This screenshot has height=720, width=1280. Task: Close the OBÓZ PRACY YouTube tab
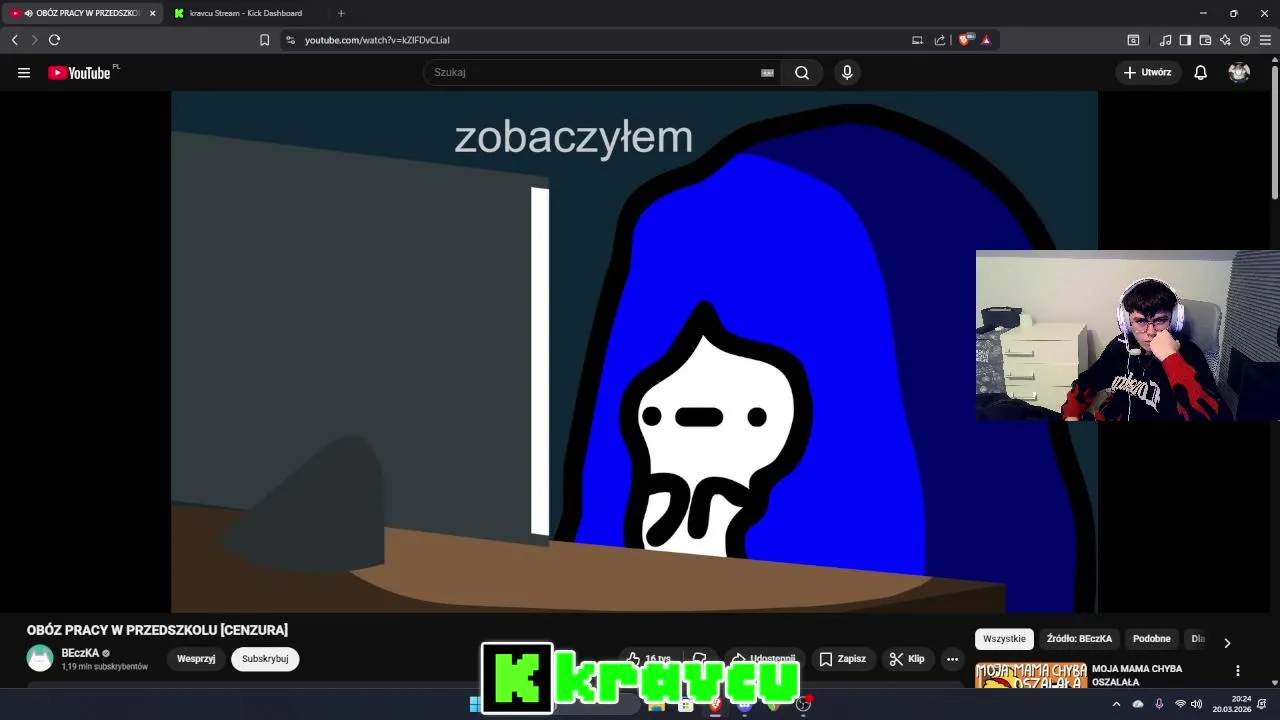[153, 13]
